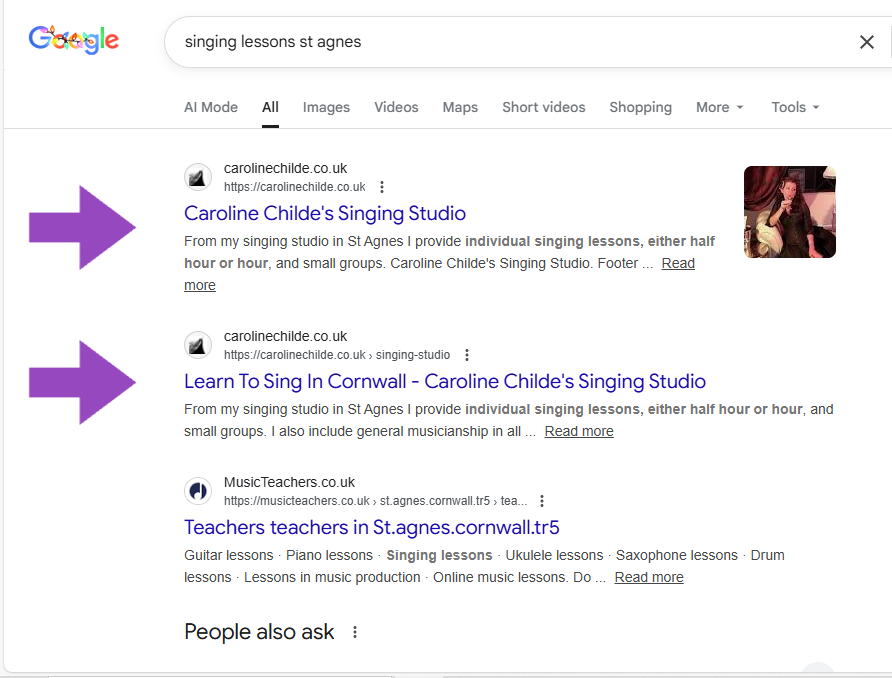Click first result's carolinechilde favicon
This screenshot has height=678, width=892.
[x=198, y=177]
